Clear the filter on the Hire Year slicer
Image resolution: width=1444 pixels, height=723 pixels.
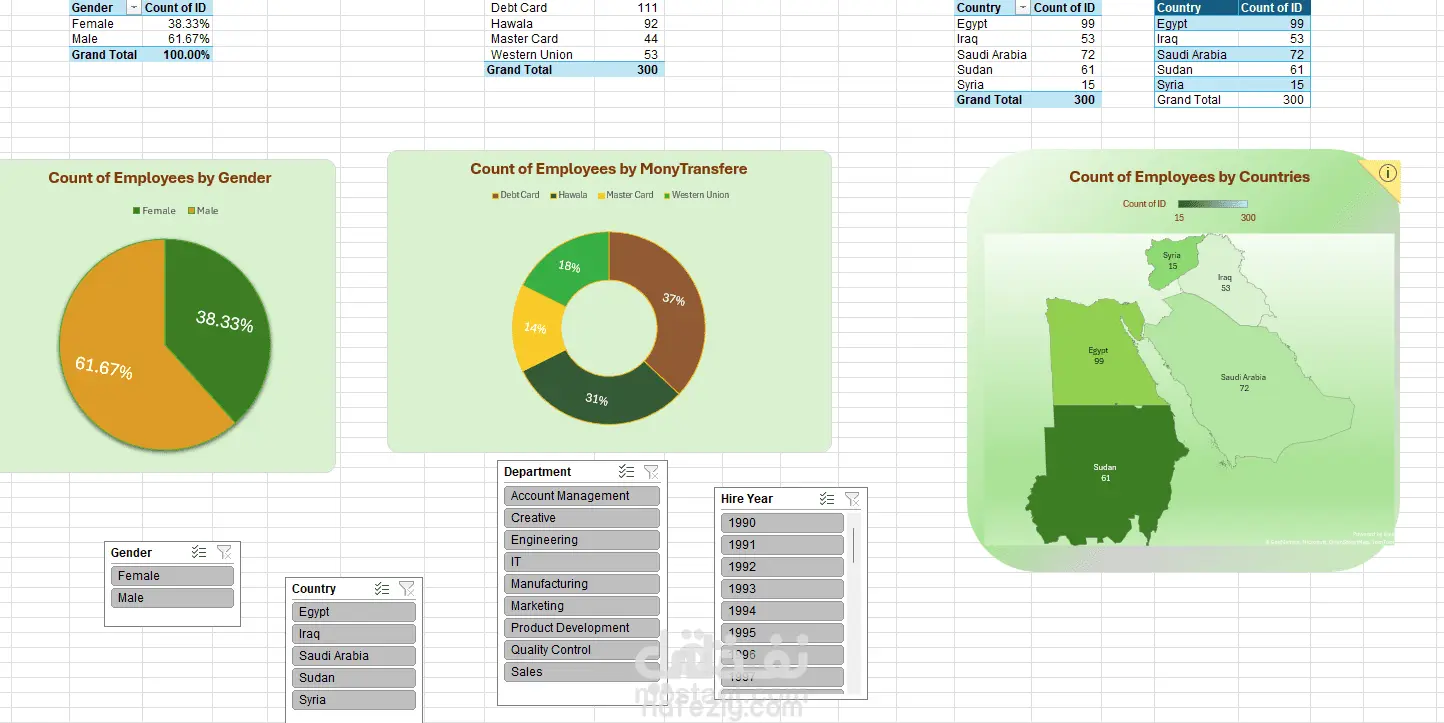coord(852,499)
